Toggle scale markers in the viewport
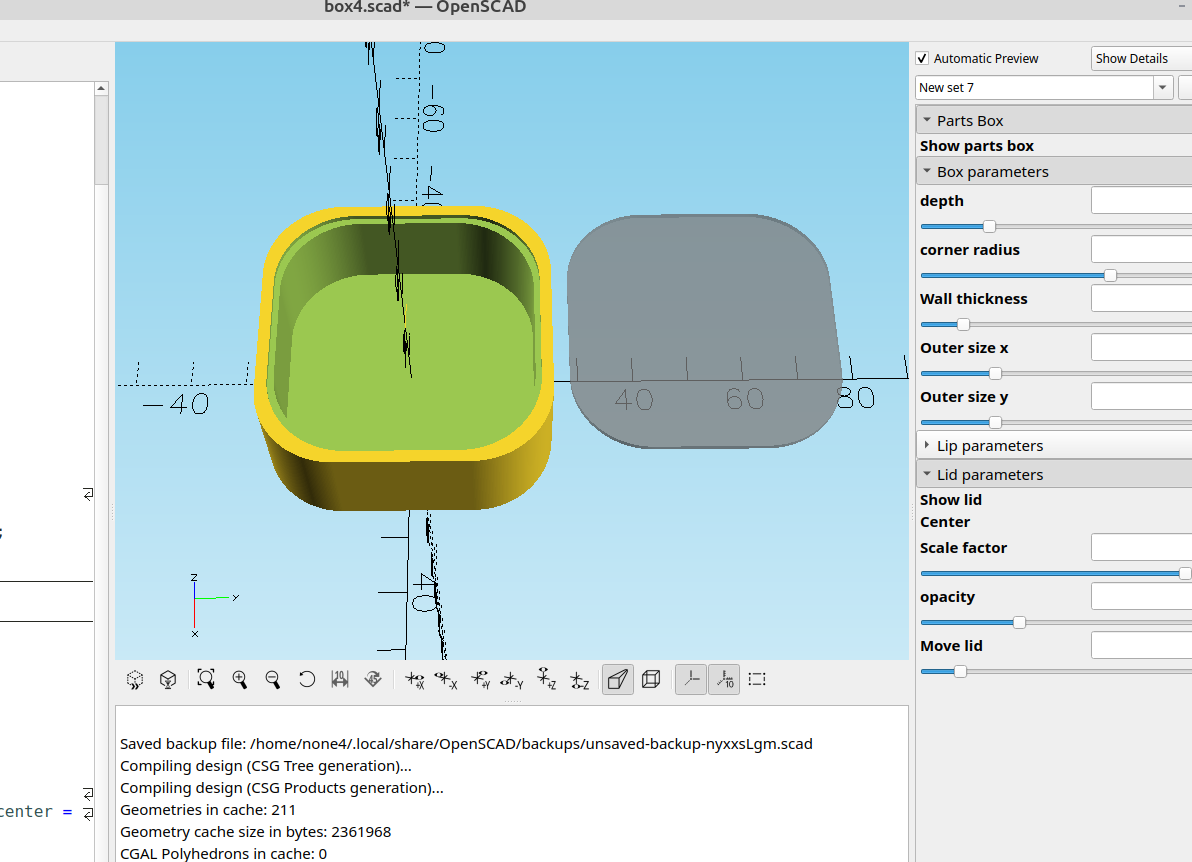The width and height of the screenshot is (1192, 862). pyautogui.click(x=724, y=679)
